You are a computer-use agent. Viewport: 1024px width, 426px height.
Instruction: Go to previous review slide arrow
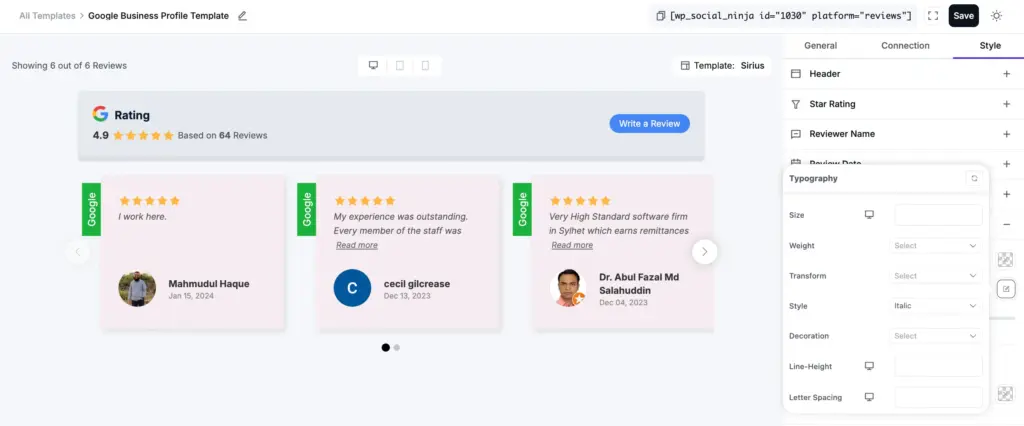pyautogui.click(x=78, y=252)
